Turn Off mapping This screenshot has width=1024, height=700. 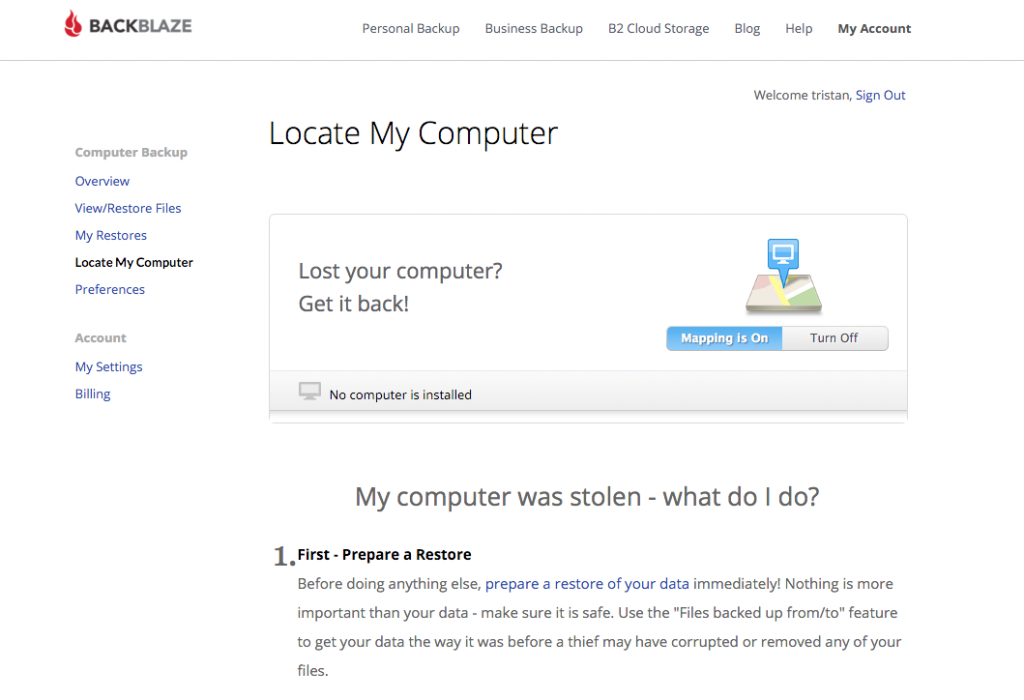[x=834, y=338]
